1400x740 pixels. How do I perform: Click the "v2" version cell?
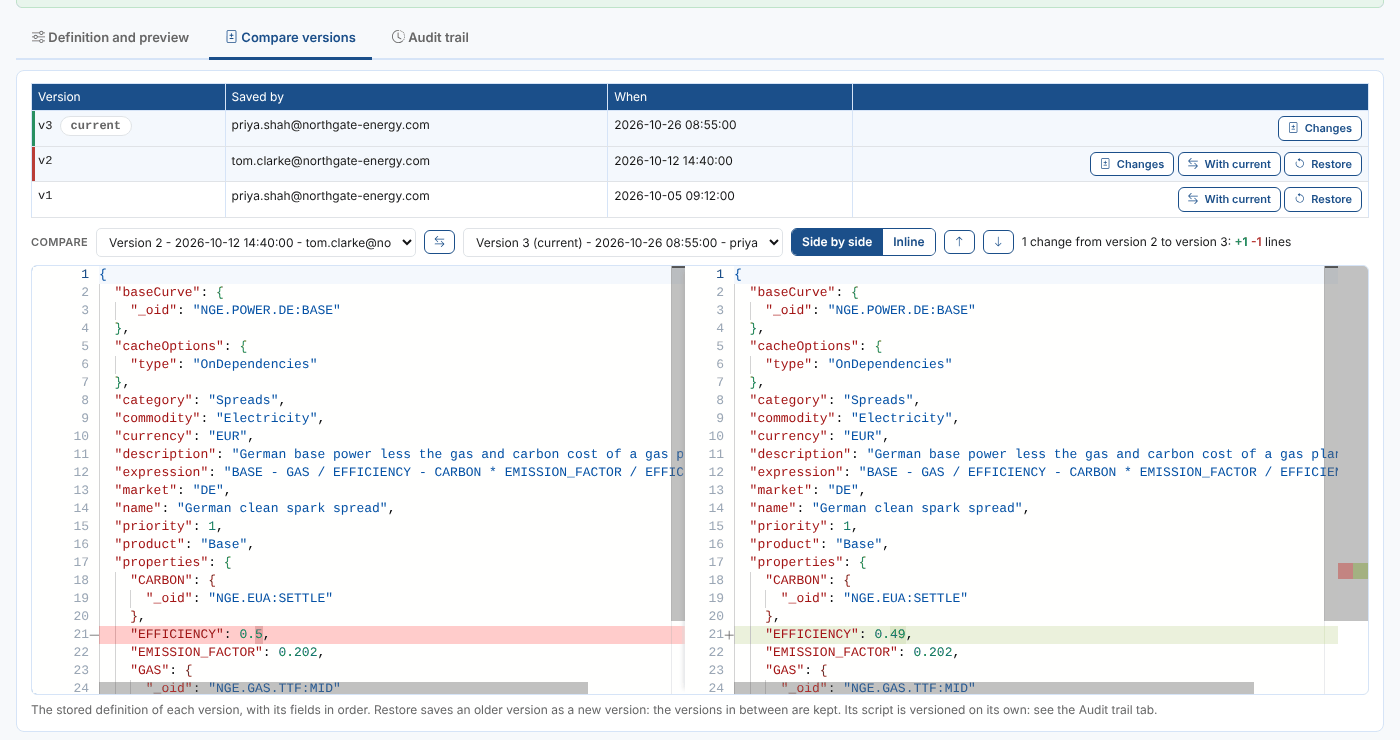coord(128,164)
